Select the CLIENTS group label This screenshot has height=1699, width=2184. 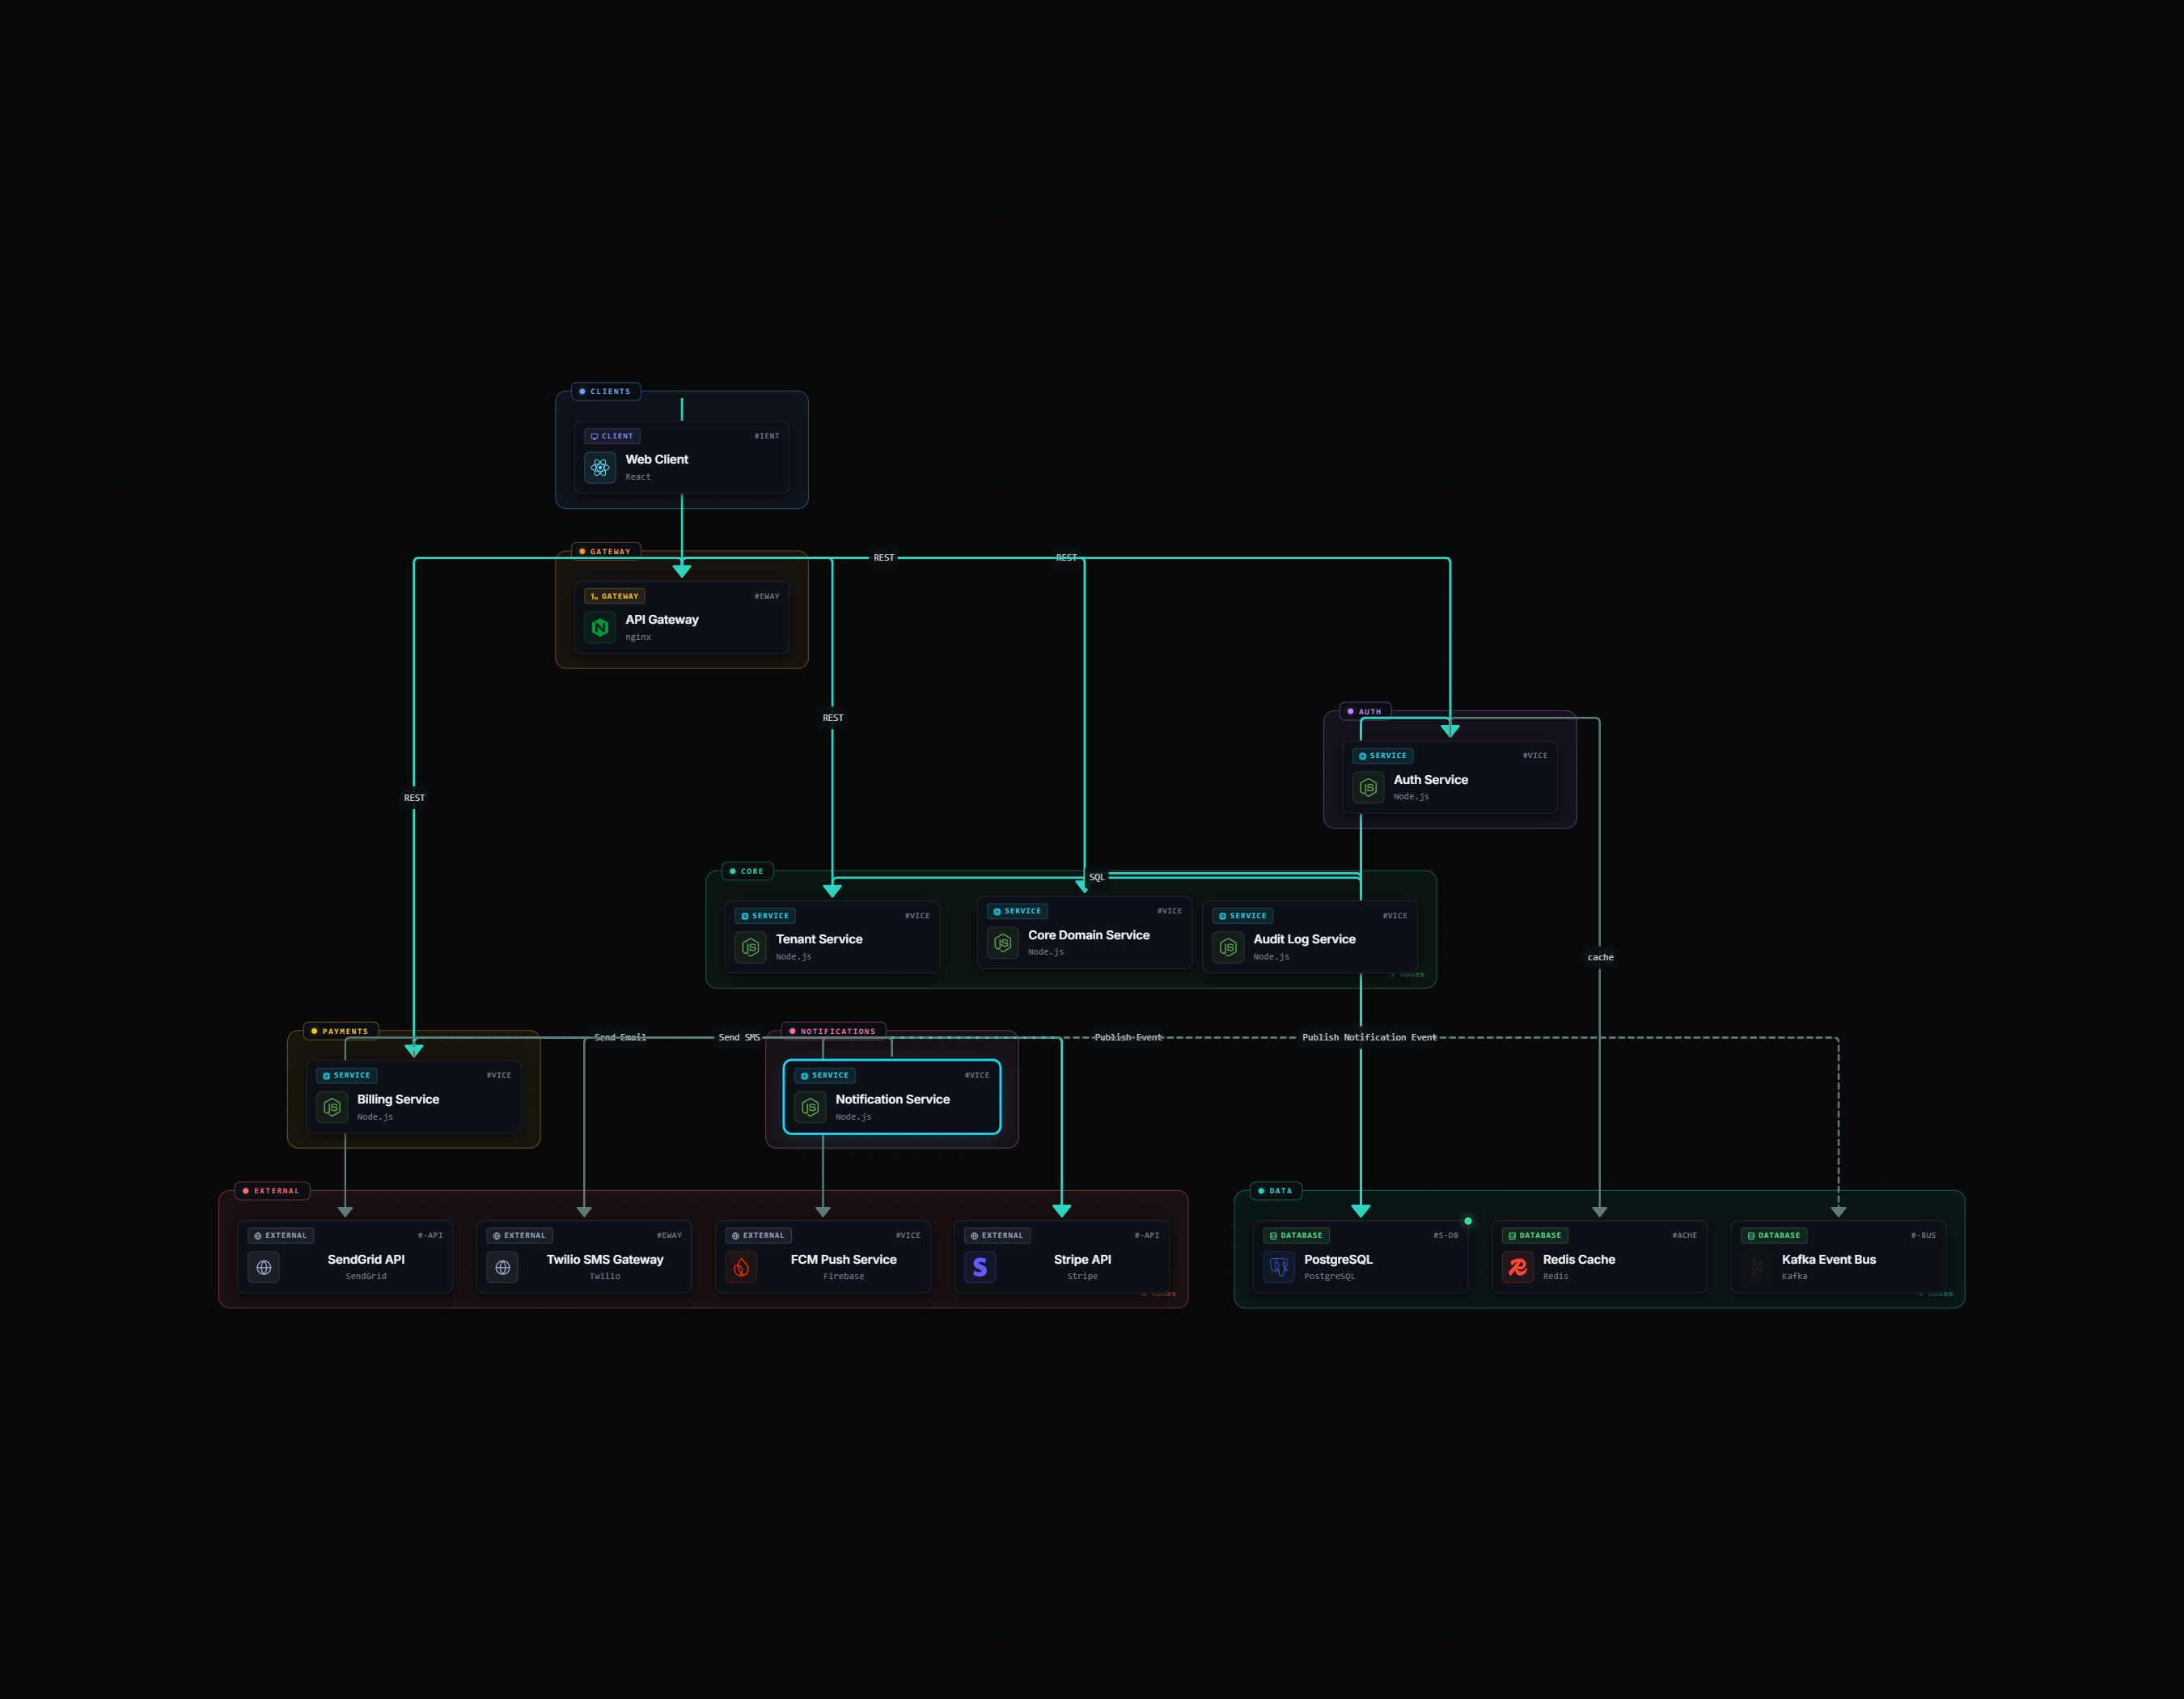(x=606, y=391)
